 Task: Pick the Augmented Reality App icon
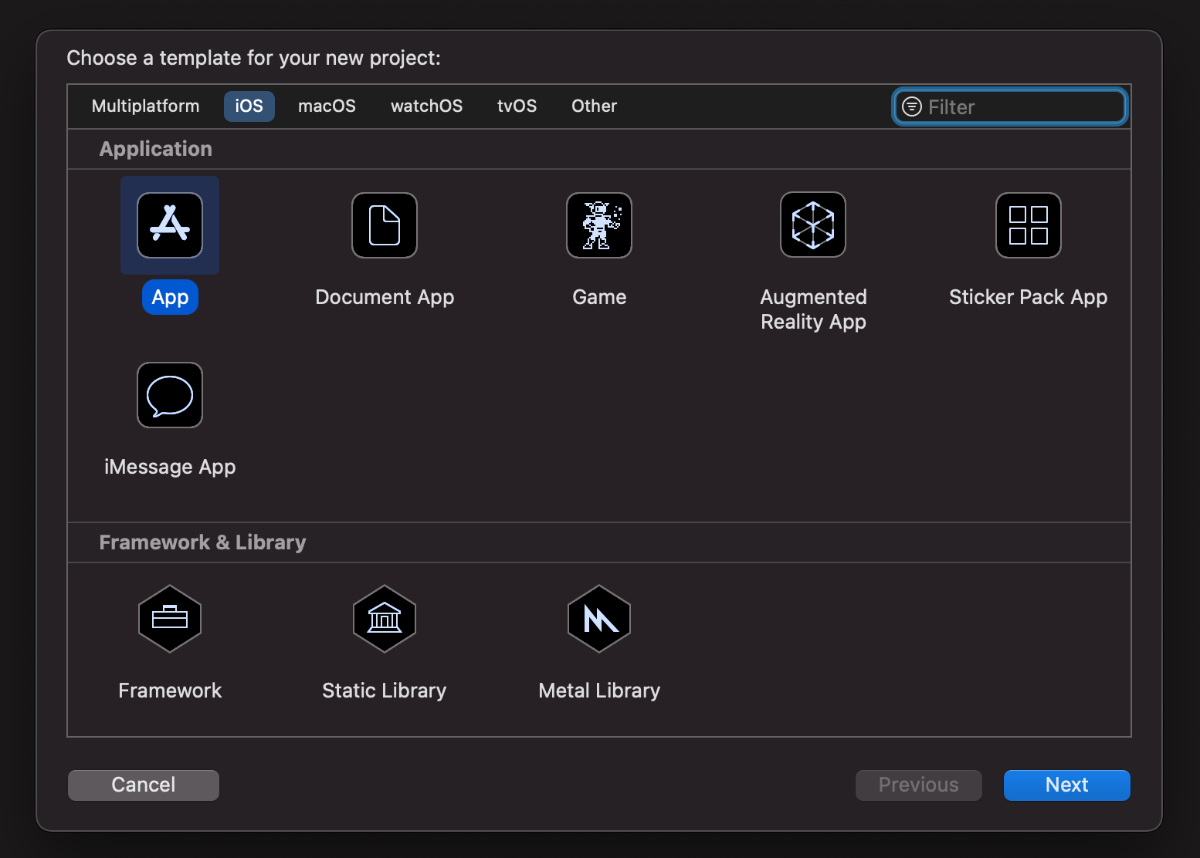click(x=813, y=225)
